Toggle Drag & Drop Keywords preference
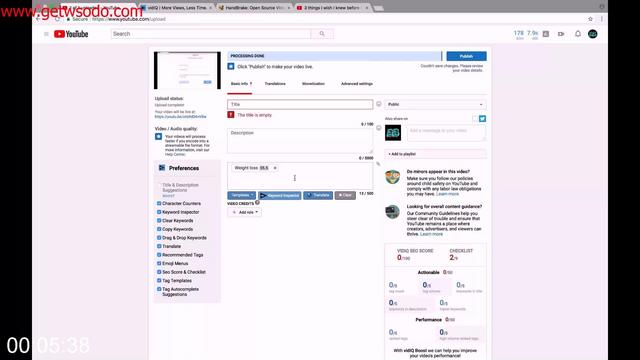The image size is (640, 360). (159, 238)
